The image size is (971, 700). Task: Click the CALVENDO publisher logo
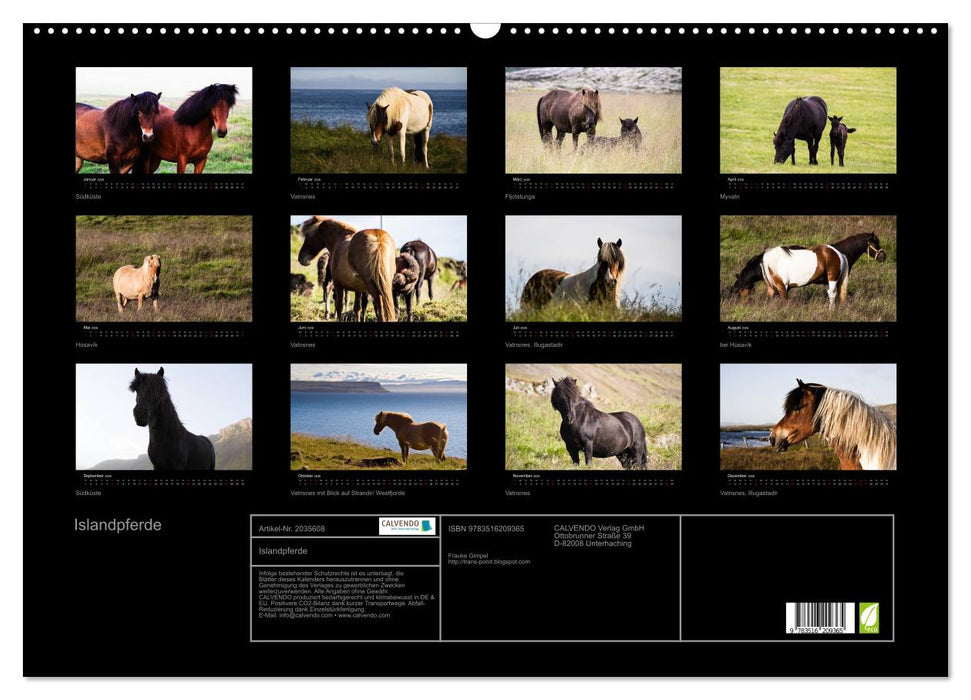(x=407, y=525)
